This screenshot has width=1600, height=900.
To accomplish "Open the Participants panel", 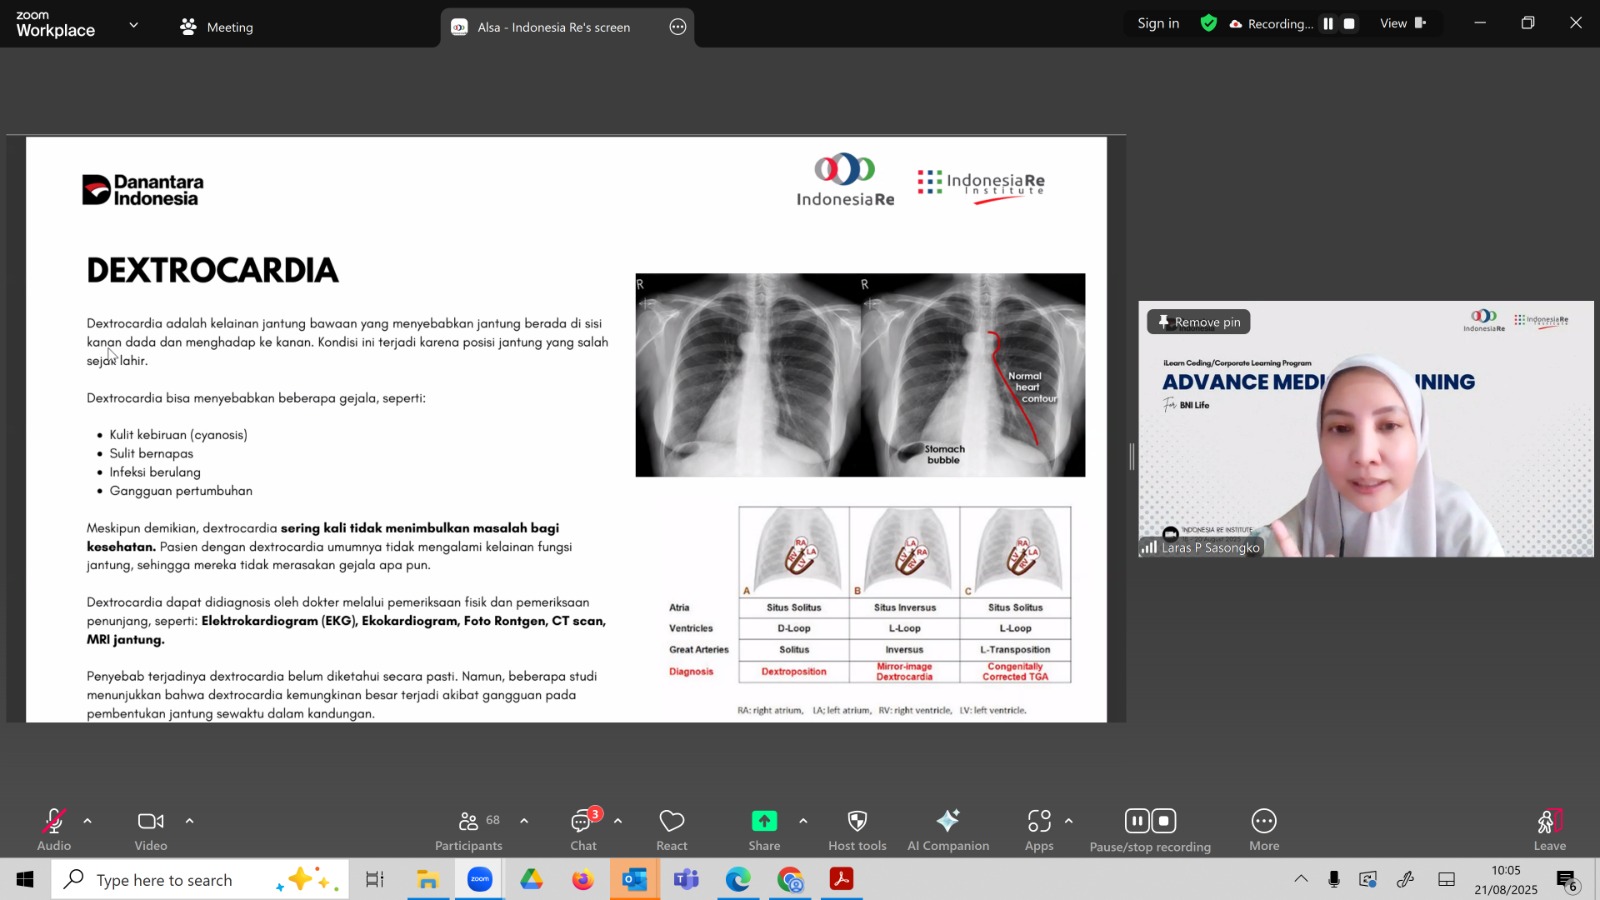I will [468, 829].
